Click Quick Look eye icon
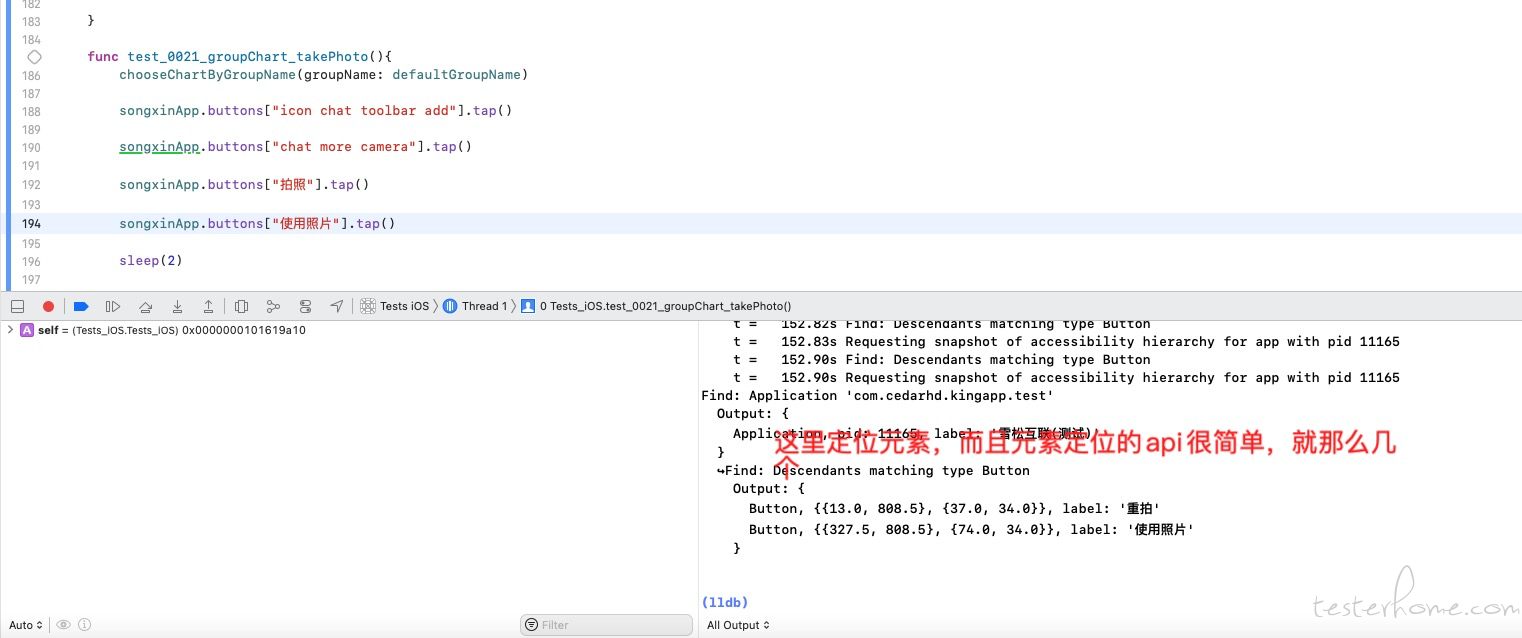 pos(64,625)
